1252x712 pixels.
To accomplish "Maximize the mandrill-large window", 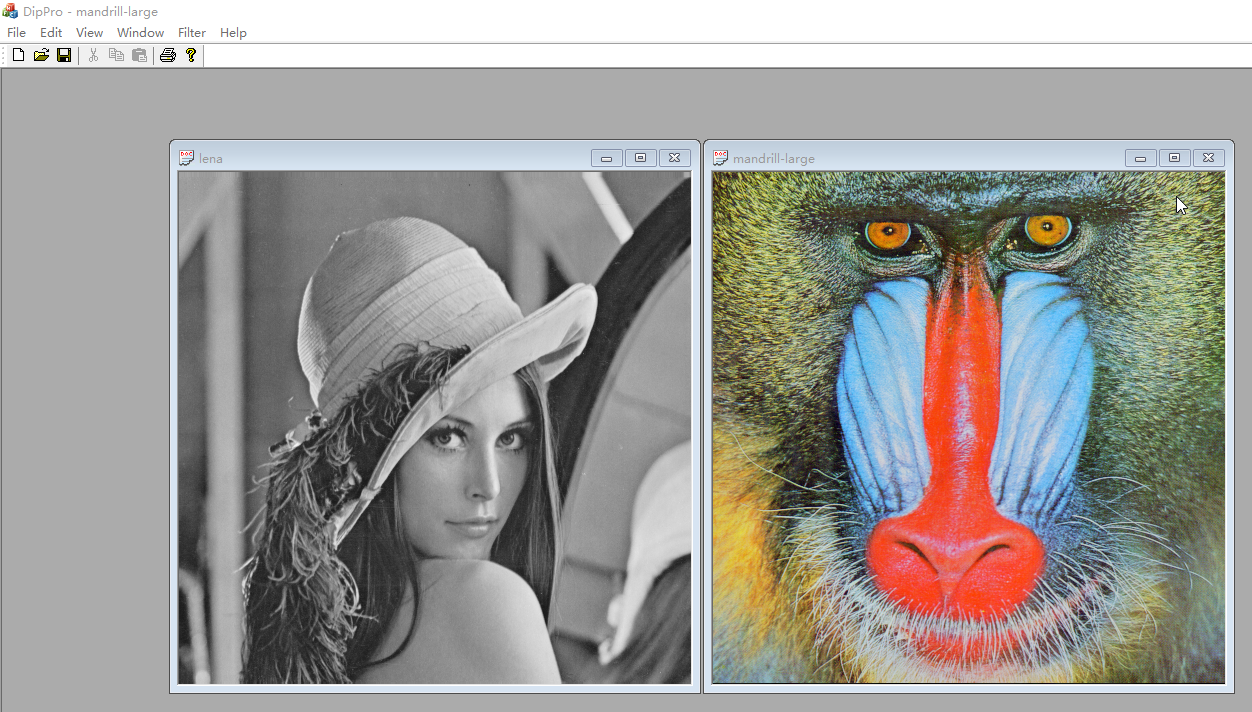I will click(1175, 158).
